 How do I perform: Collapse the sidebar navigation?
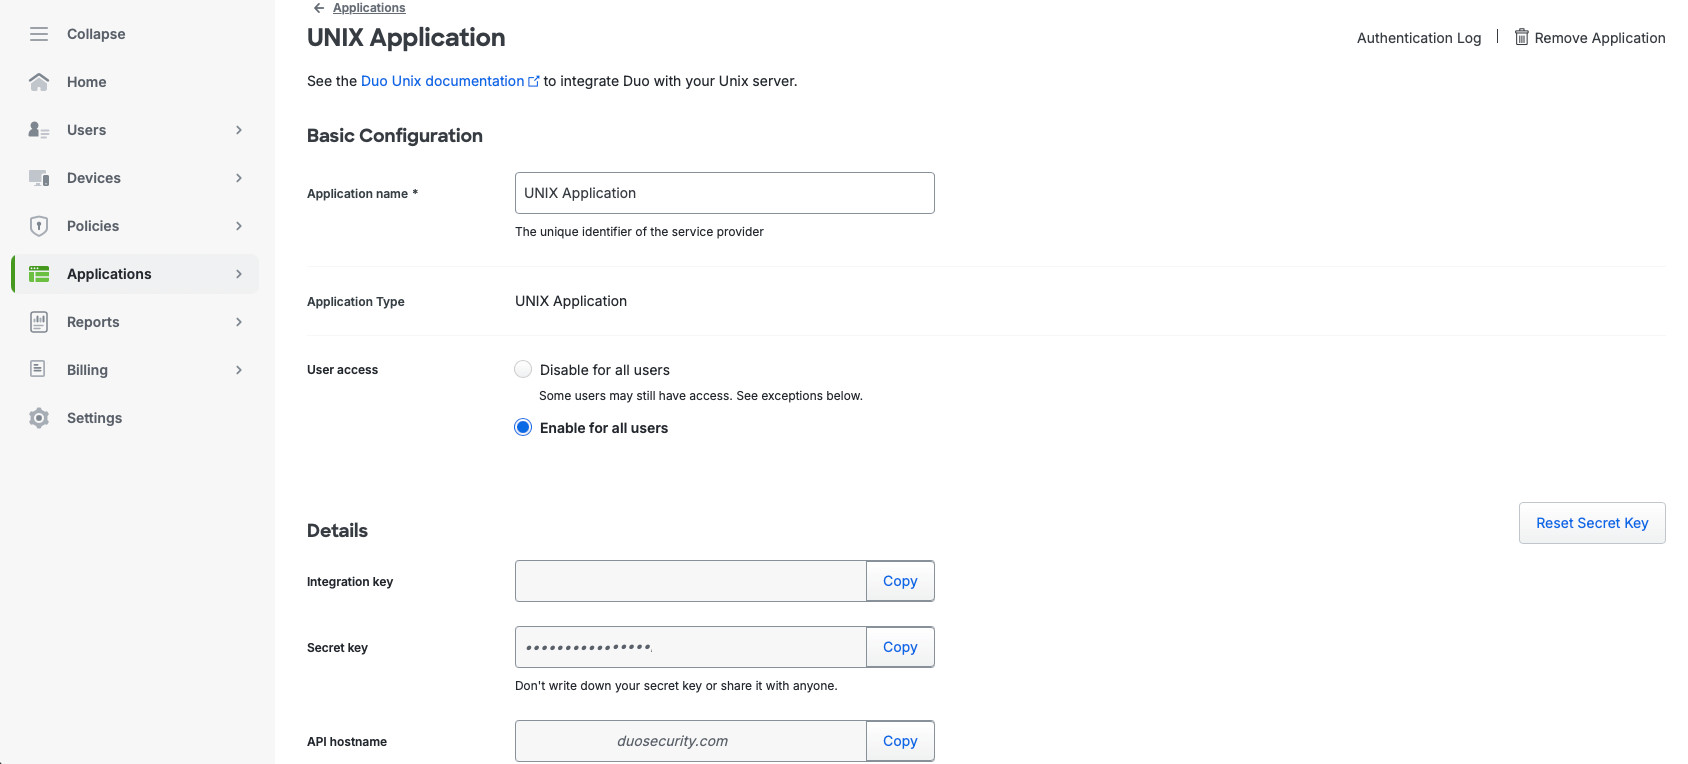pyautogui.click(x=38, y=33)
